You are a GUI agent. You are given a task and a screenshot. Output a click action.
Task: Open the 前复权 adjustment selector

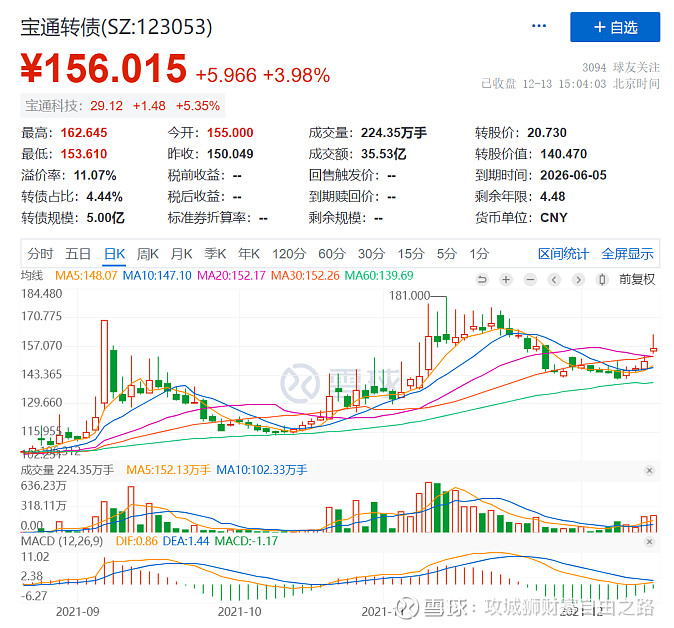click(637, 280)
